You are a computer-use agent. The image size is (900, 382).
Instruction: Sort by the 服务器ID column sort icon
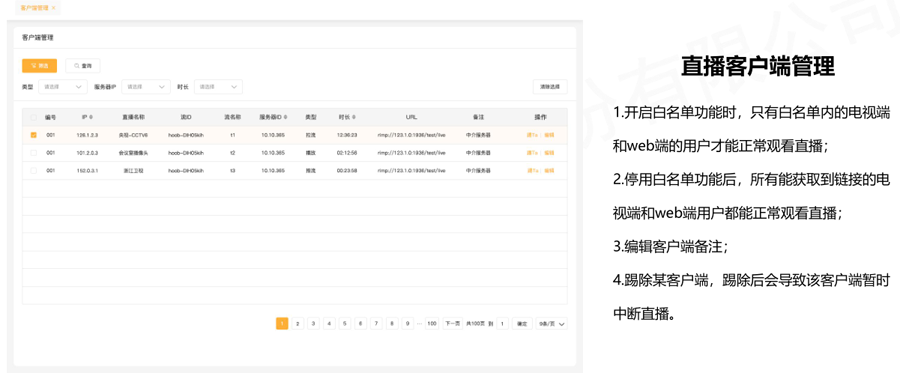(286, 117)
